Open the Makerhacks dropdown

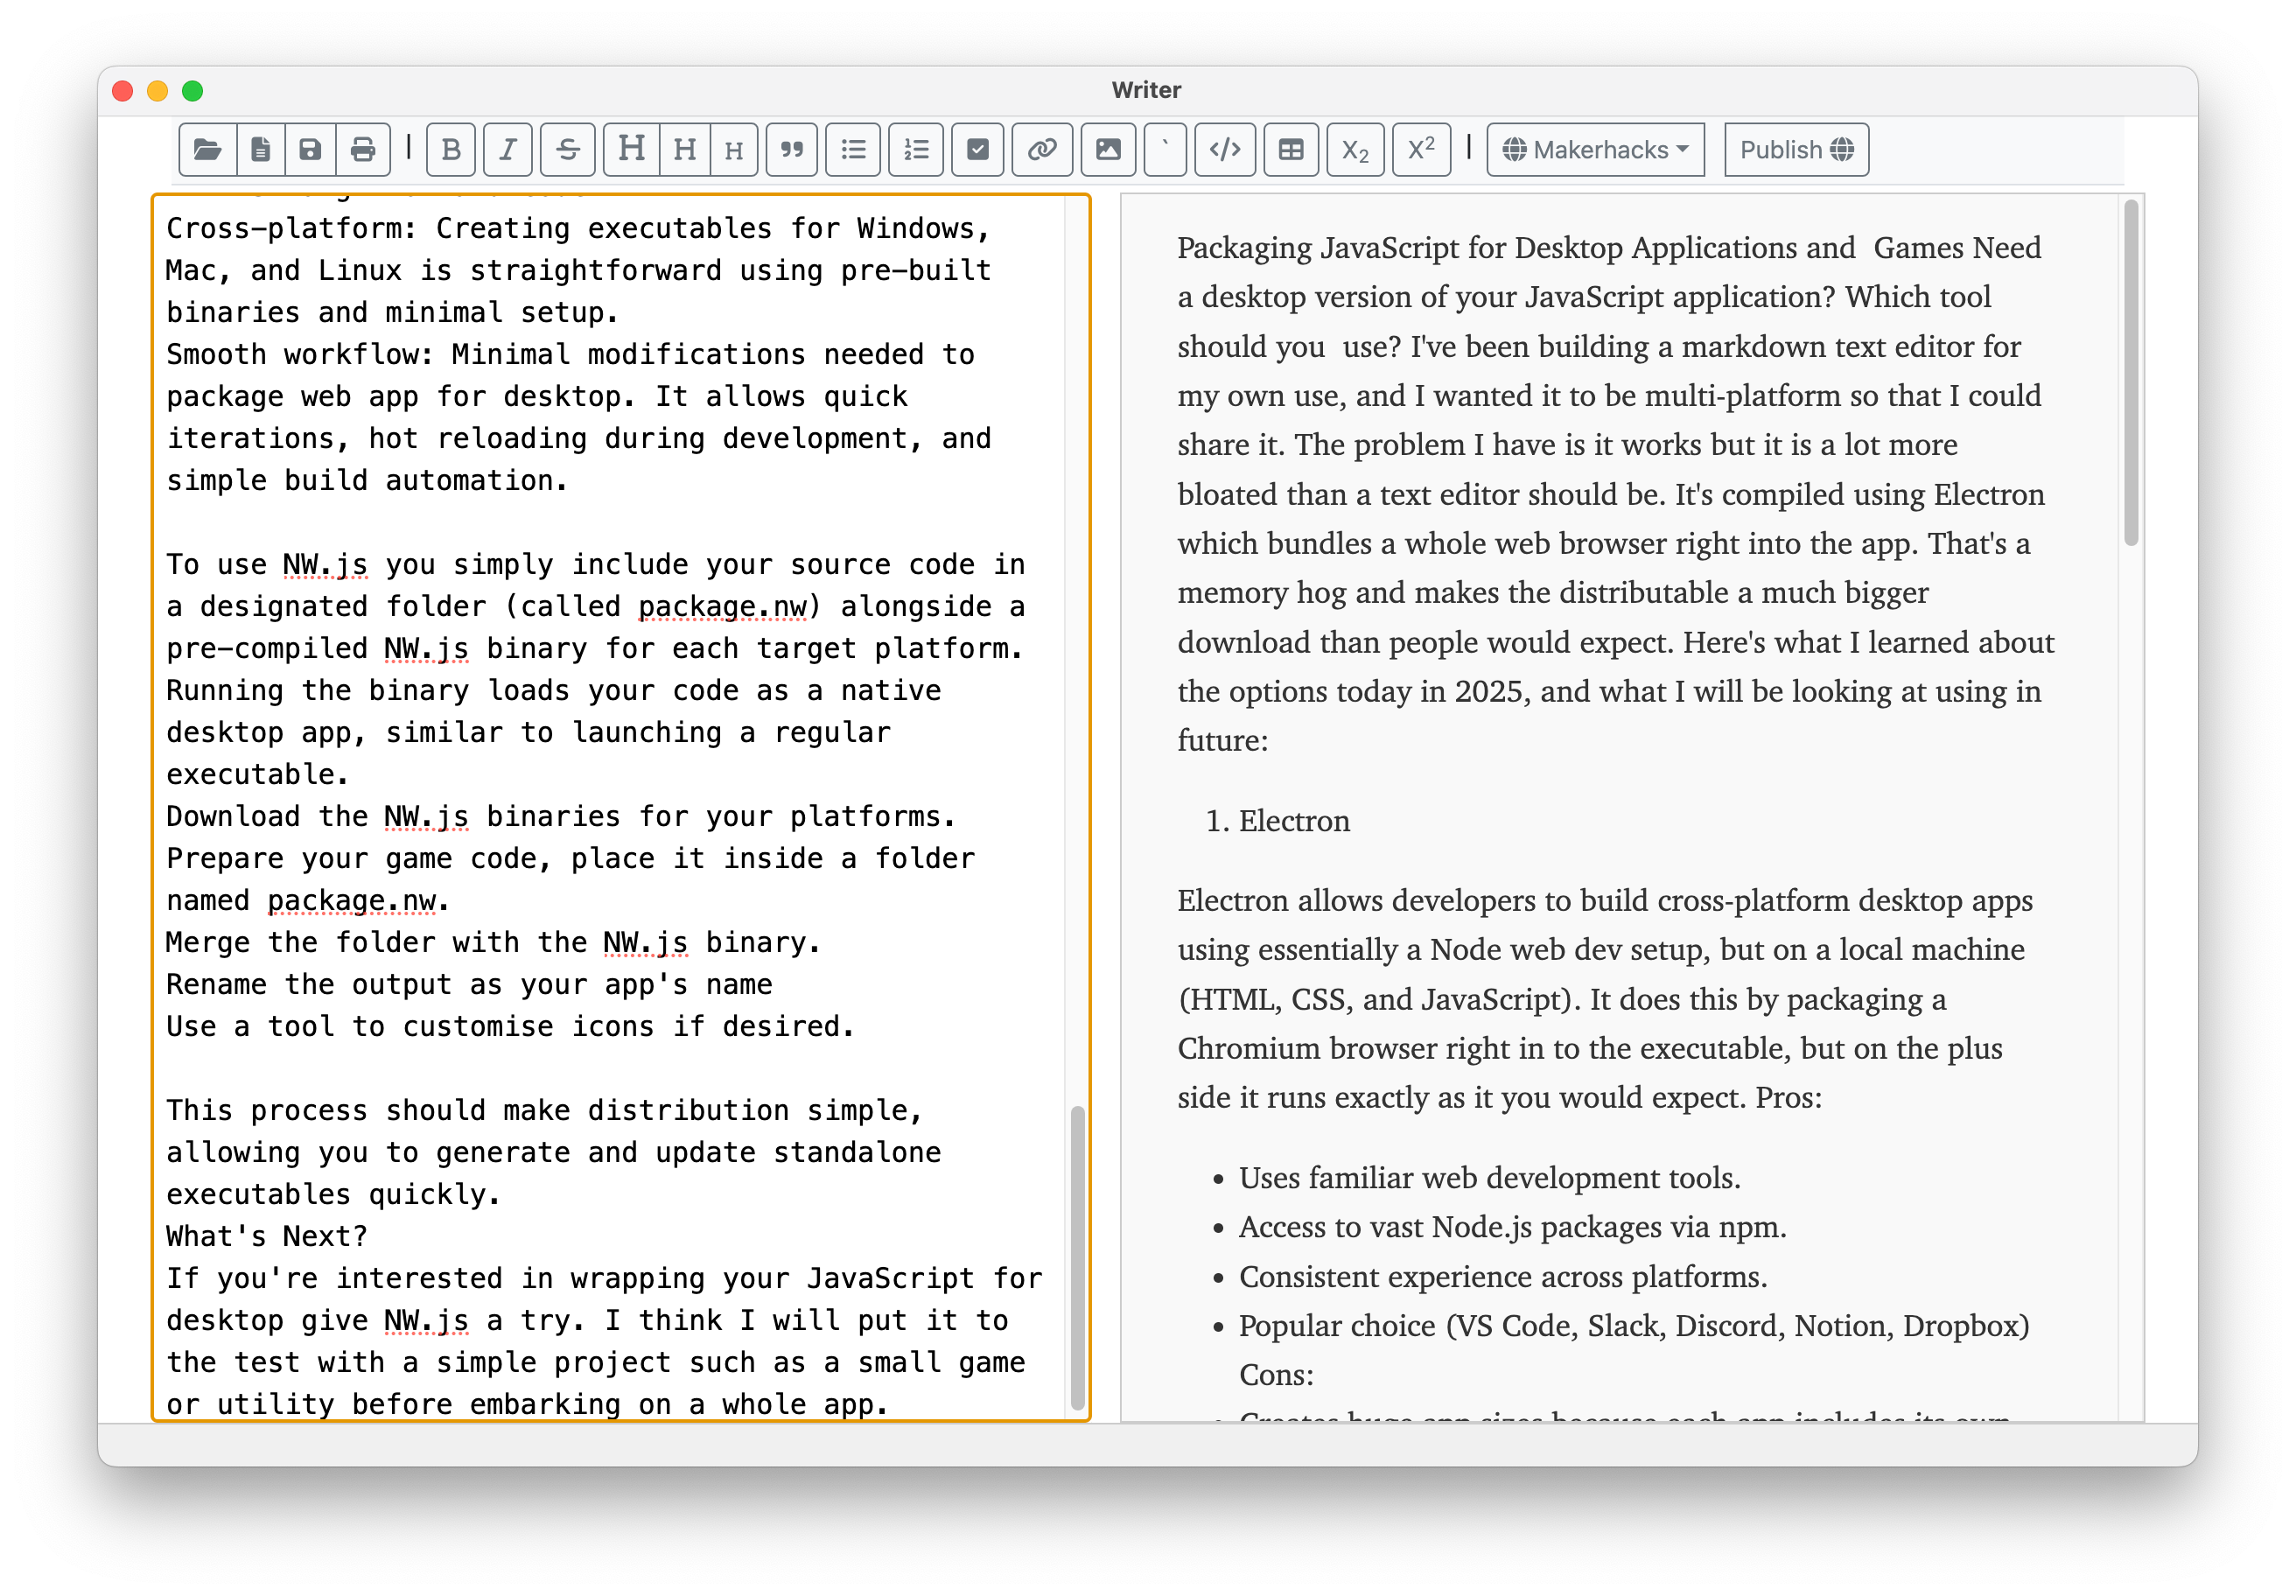pos(1595,150)
